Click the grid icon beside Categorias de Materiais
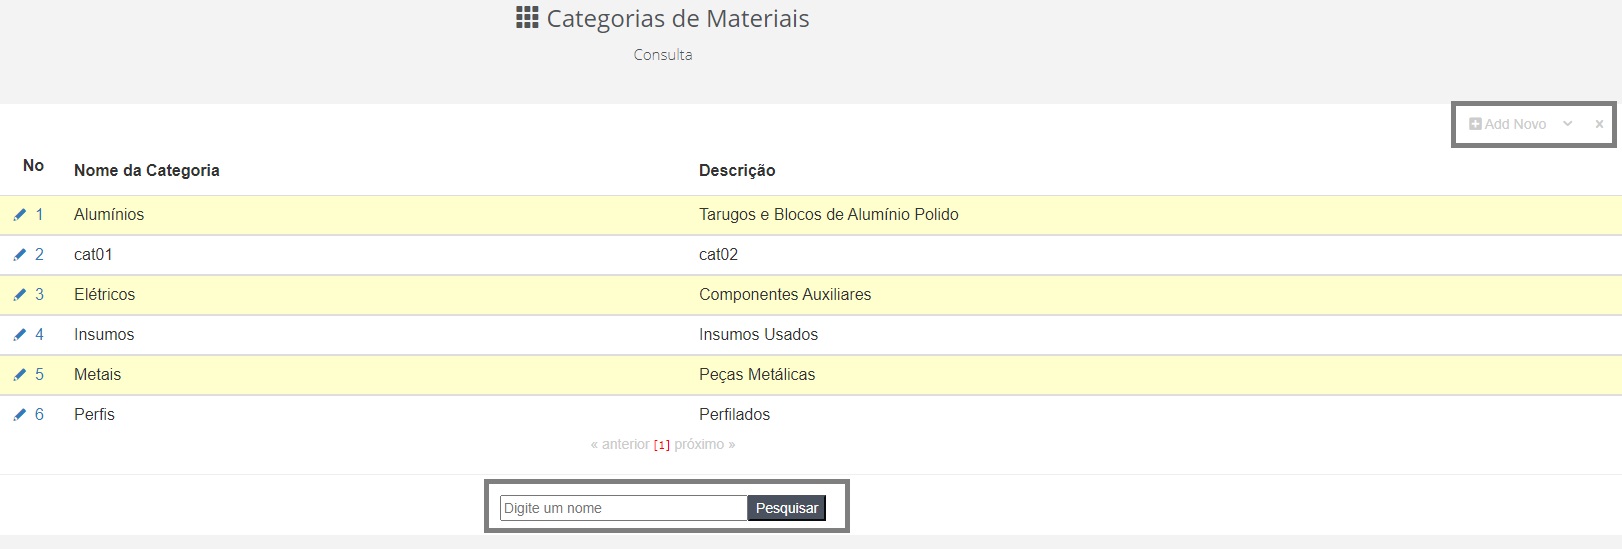Screen dimensions: 1622x549 [527, 18]
